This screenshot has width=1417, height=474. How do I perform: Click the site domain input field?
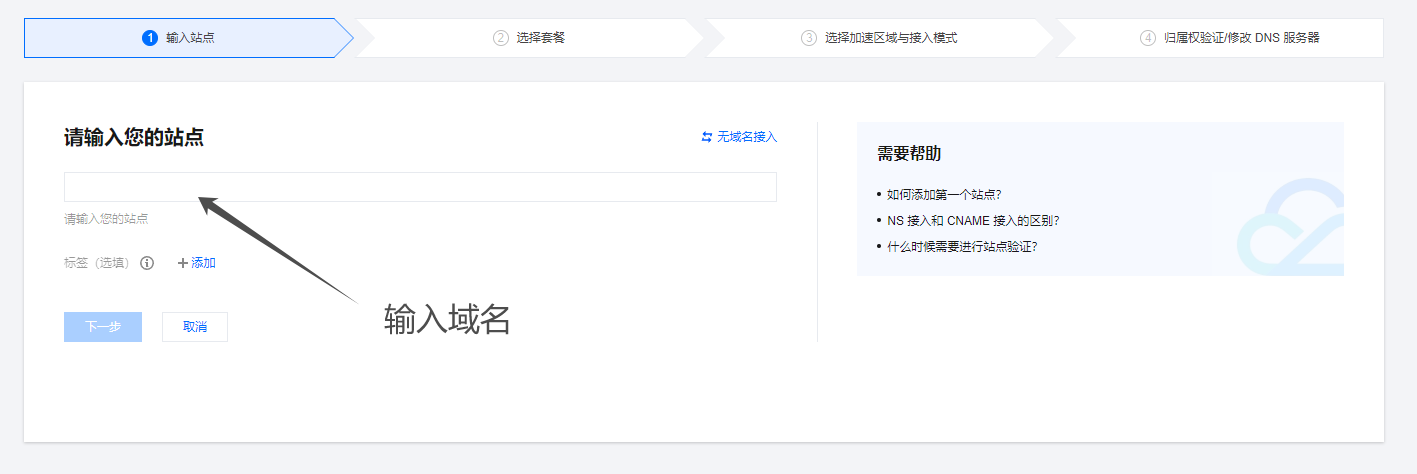point(420,187)
